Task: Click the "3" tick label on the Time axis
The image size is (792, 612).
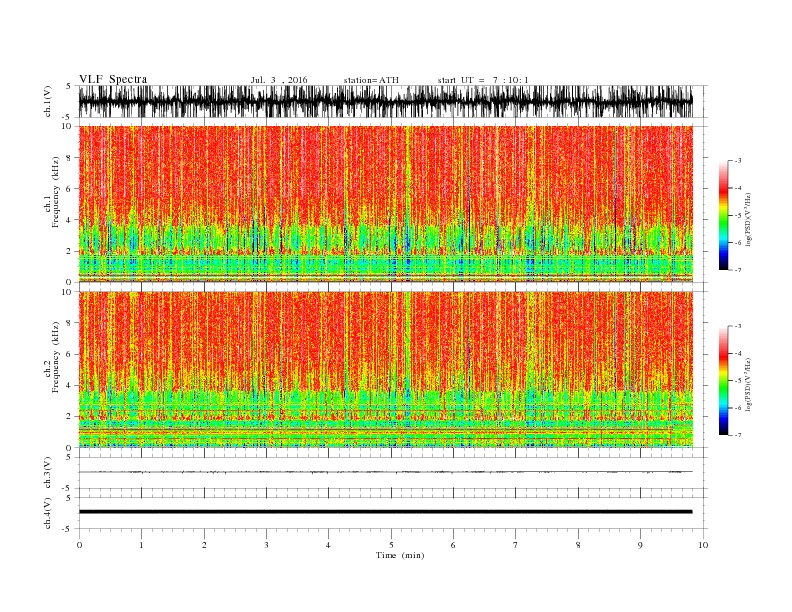Action: [266, 545]
